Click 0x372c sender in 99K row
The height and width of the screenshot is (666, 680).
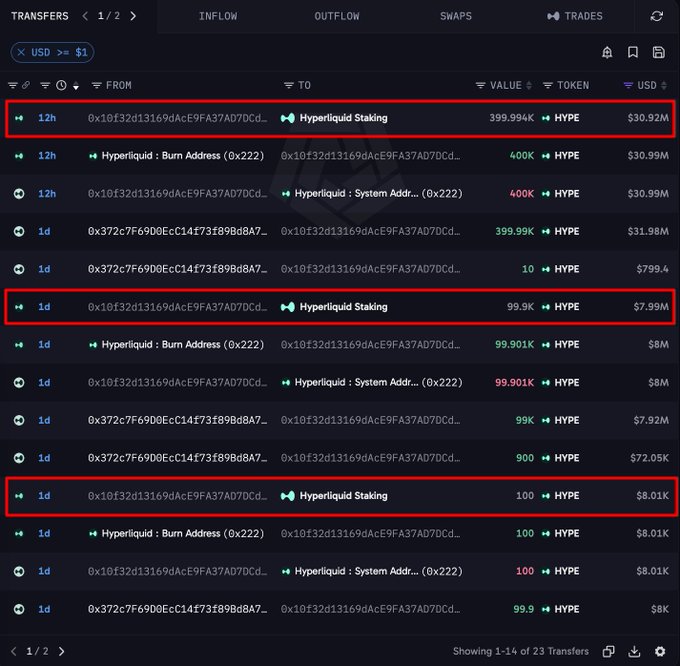[x=177, y=420]
